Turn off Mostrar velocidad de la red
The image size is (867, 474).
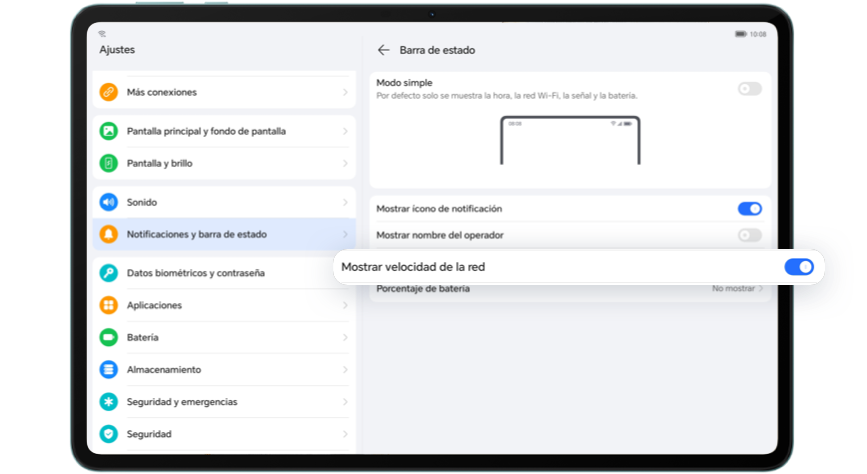799,267
